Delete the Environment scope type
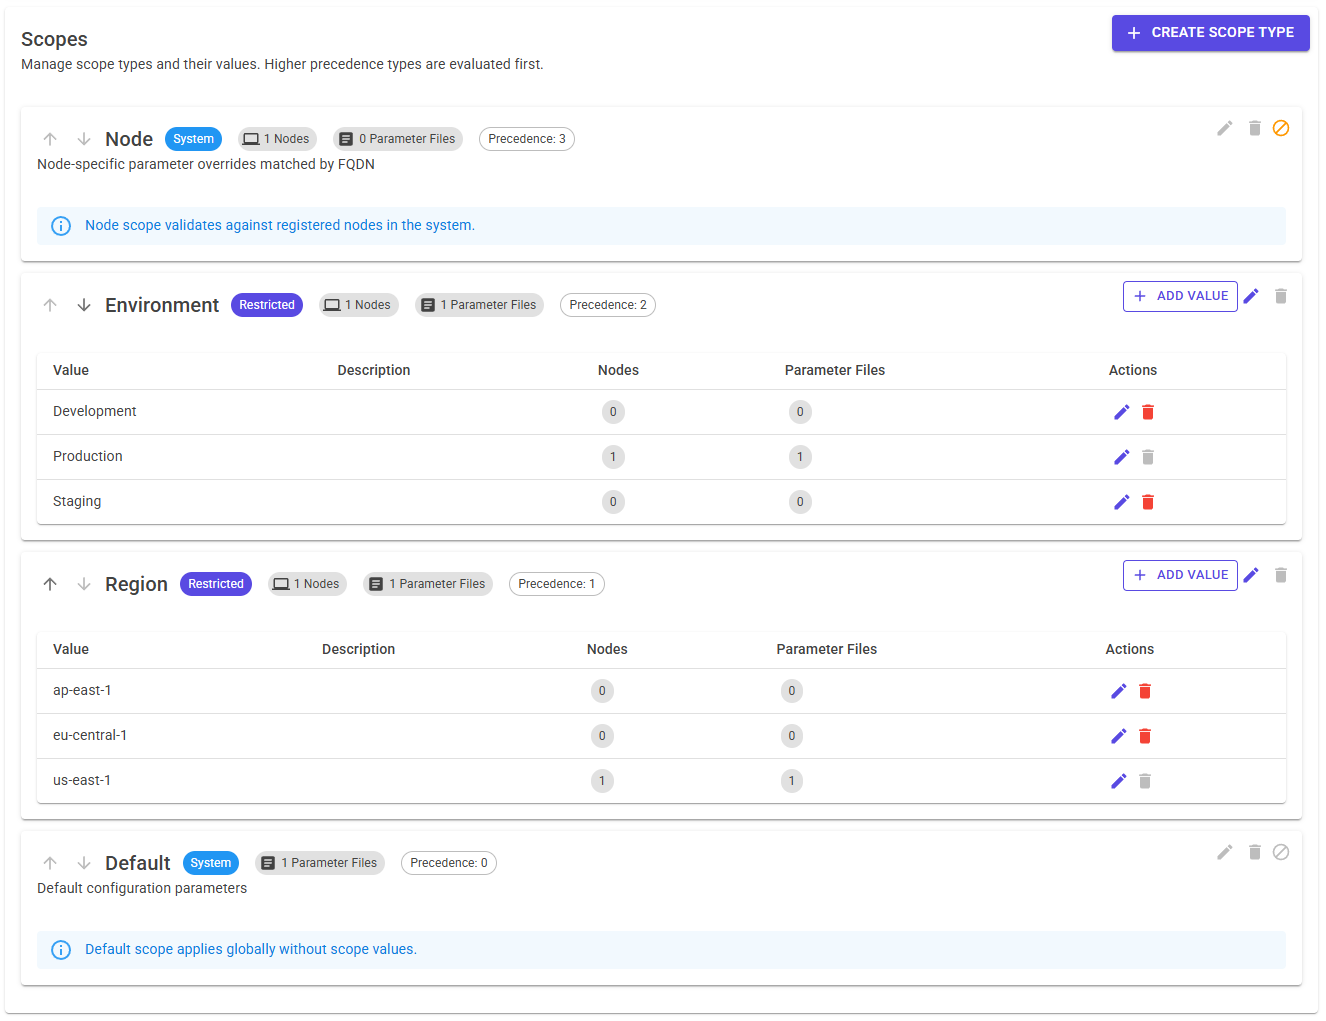Viewport: 1326px width, 1021px height. (x=1281, y=296)
